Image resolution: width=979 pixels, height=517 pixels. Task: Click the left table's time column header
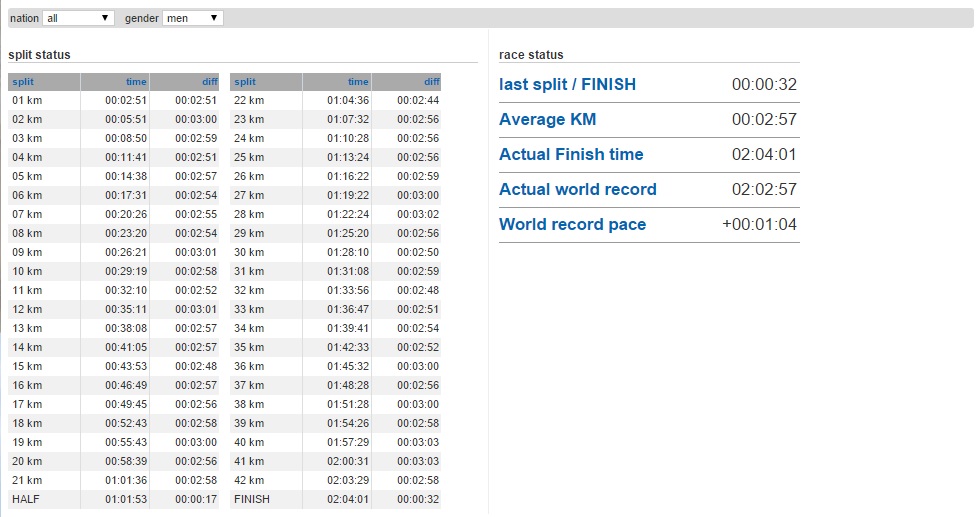tap(136, 82)
